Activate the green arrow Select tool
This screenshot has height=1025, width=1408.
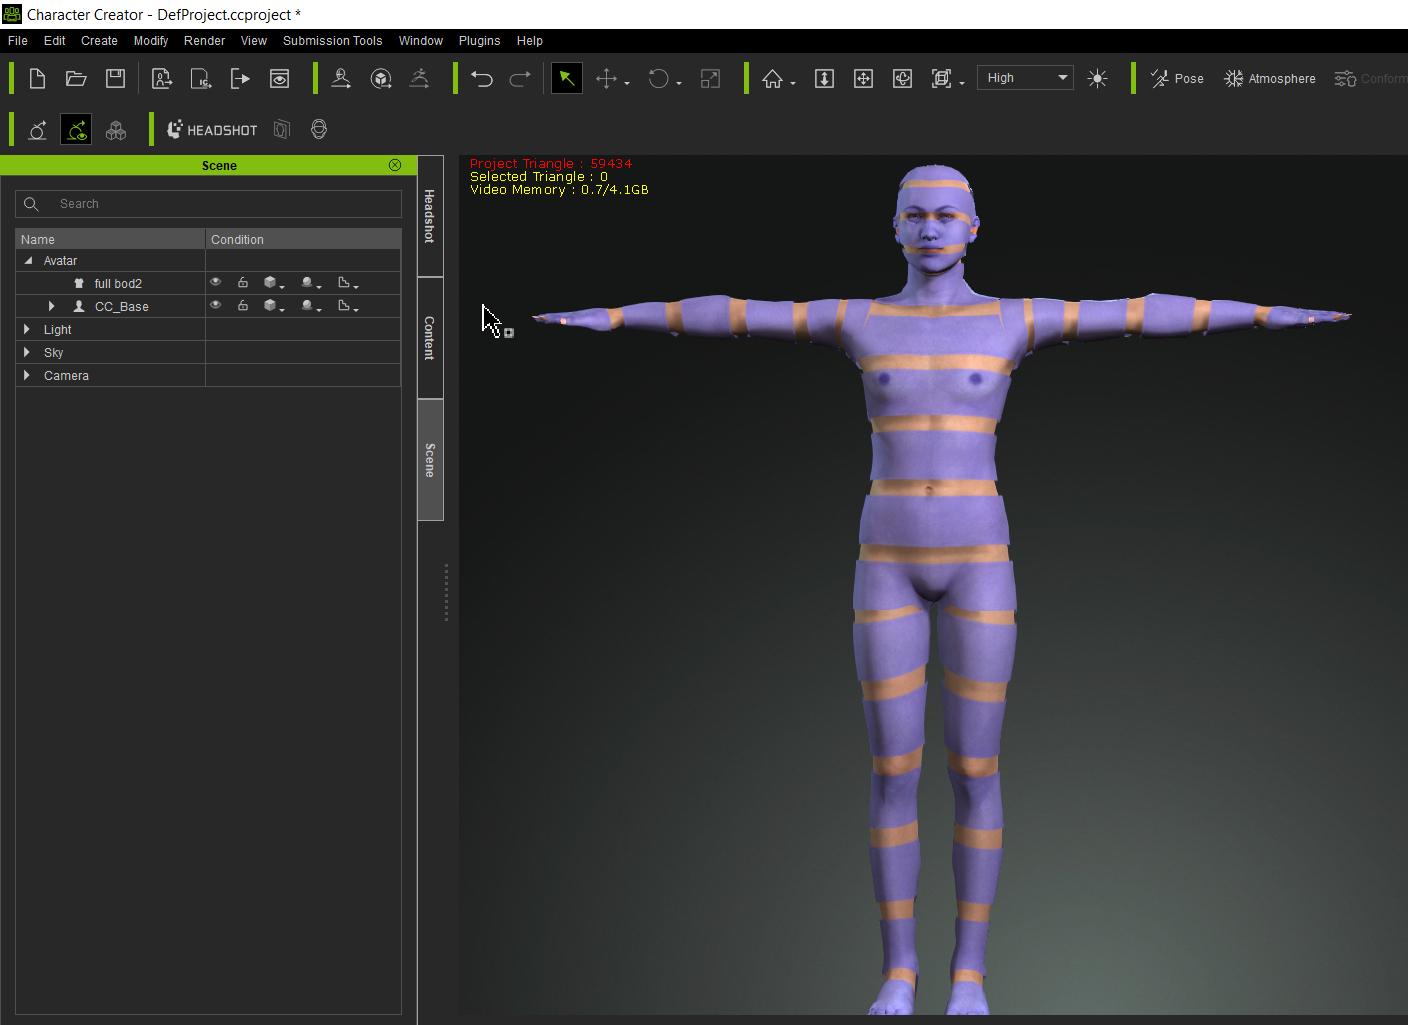click(x=567, y=78)
